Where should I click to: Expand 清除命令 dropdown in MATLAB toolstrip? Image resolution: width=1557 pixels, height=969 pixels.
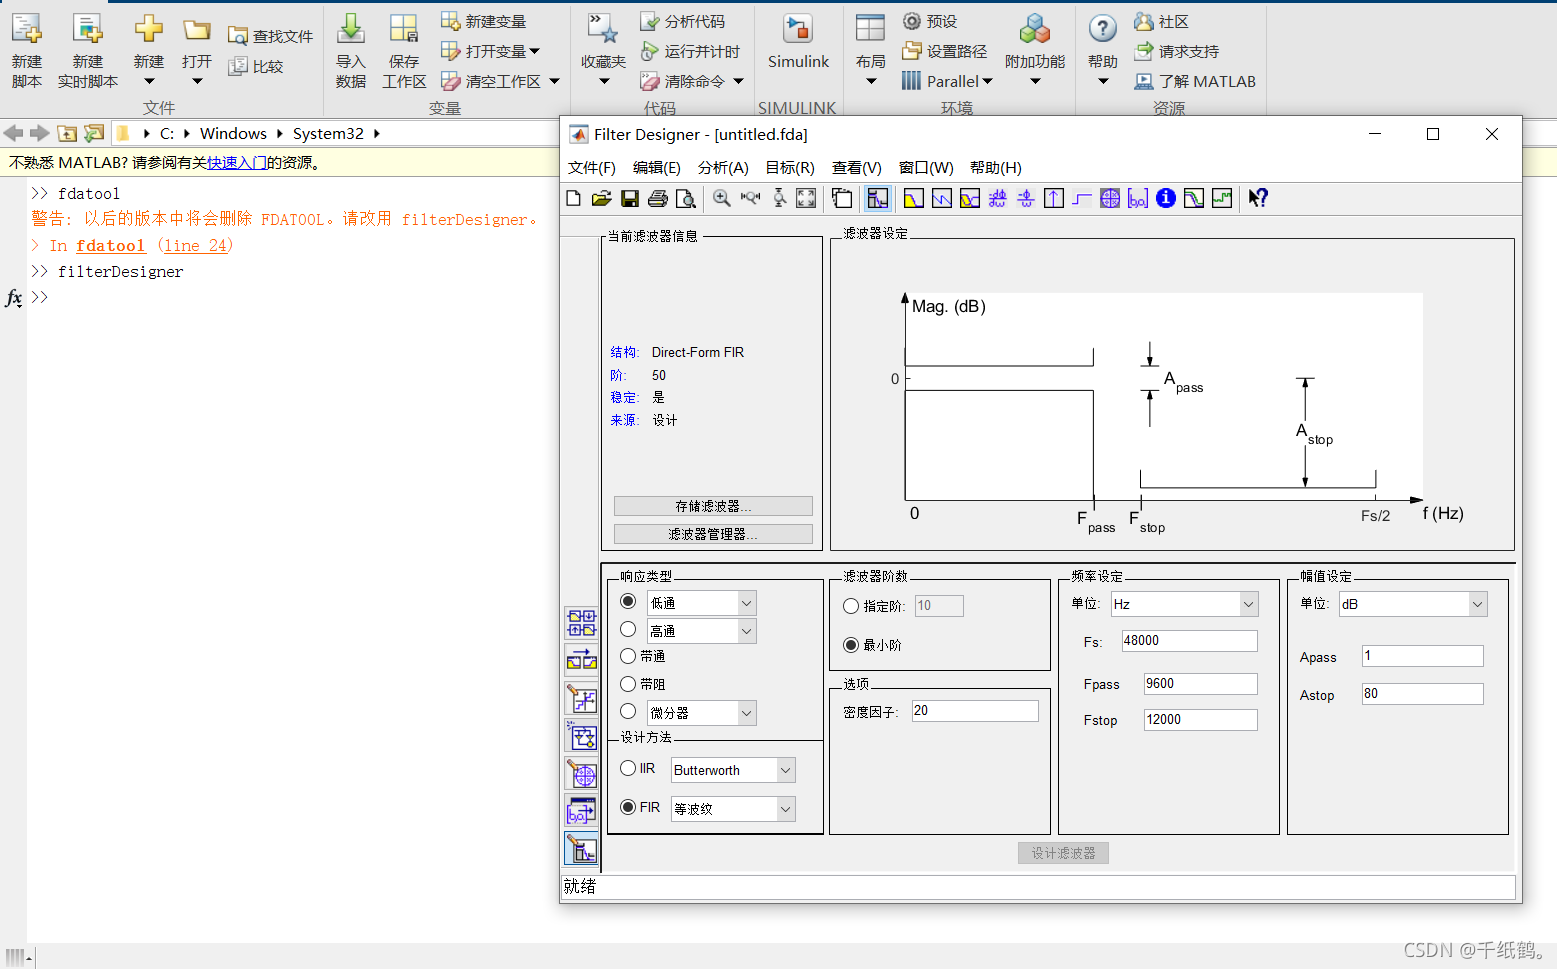click(739, 82)
